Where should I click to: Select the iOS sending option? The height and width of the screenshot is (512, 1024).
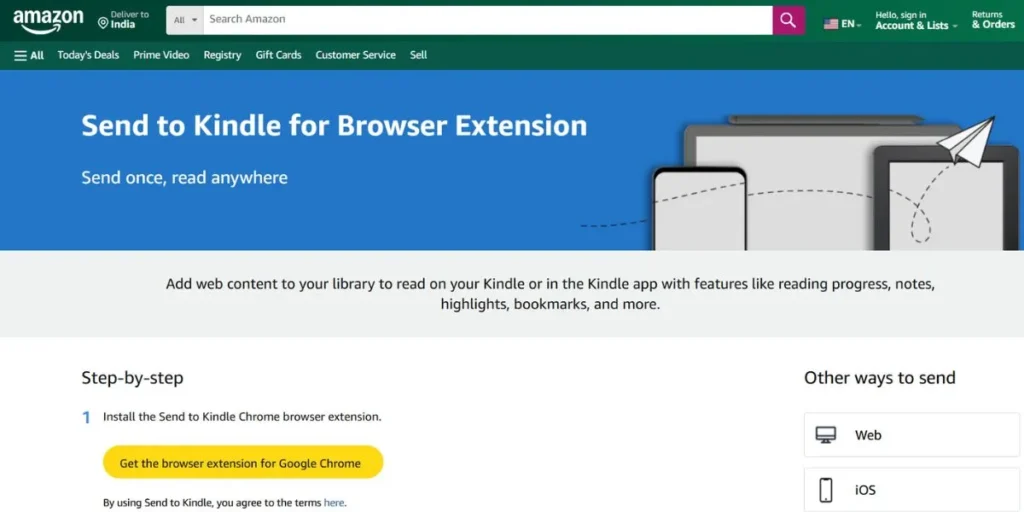click(912, 490)
